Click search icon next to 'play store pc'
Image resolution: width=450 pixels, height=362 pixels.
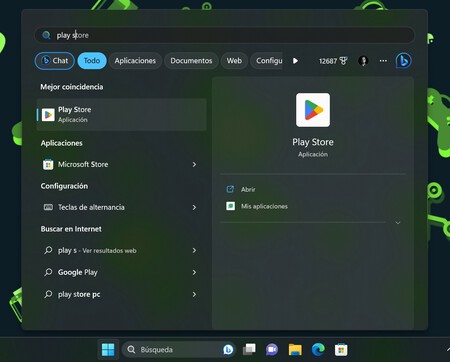click(x=48, y=294)
